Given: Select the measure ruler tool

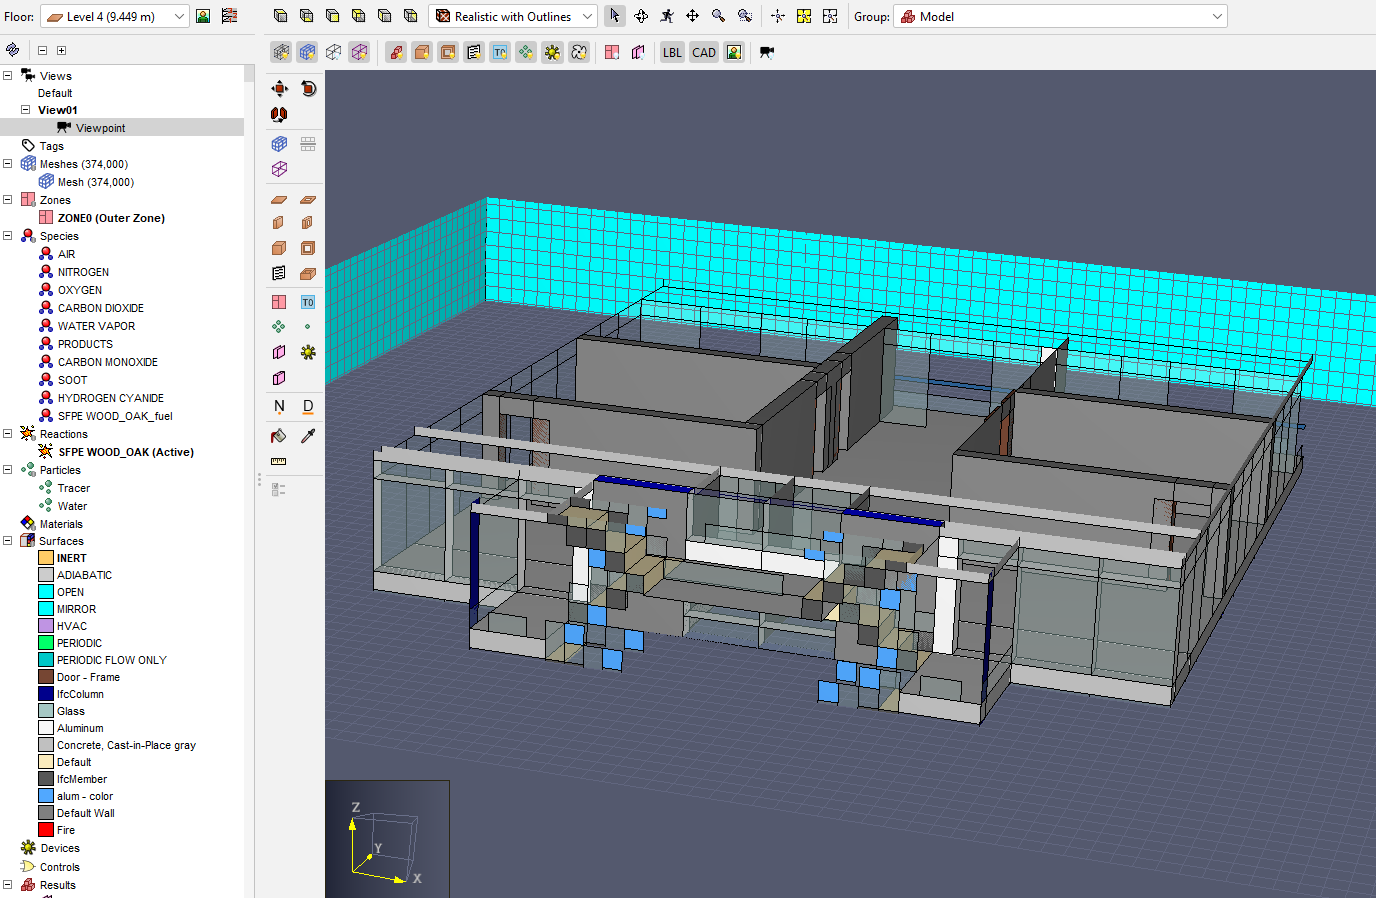Looking at the screenshot, I should (279, 461).
